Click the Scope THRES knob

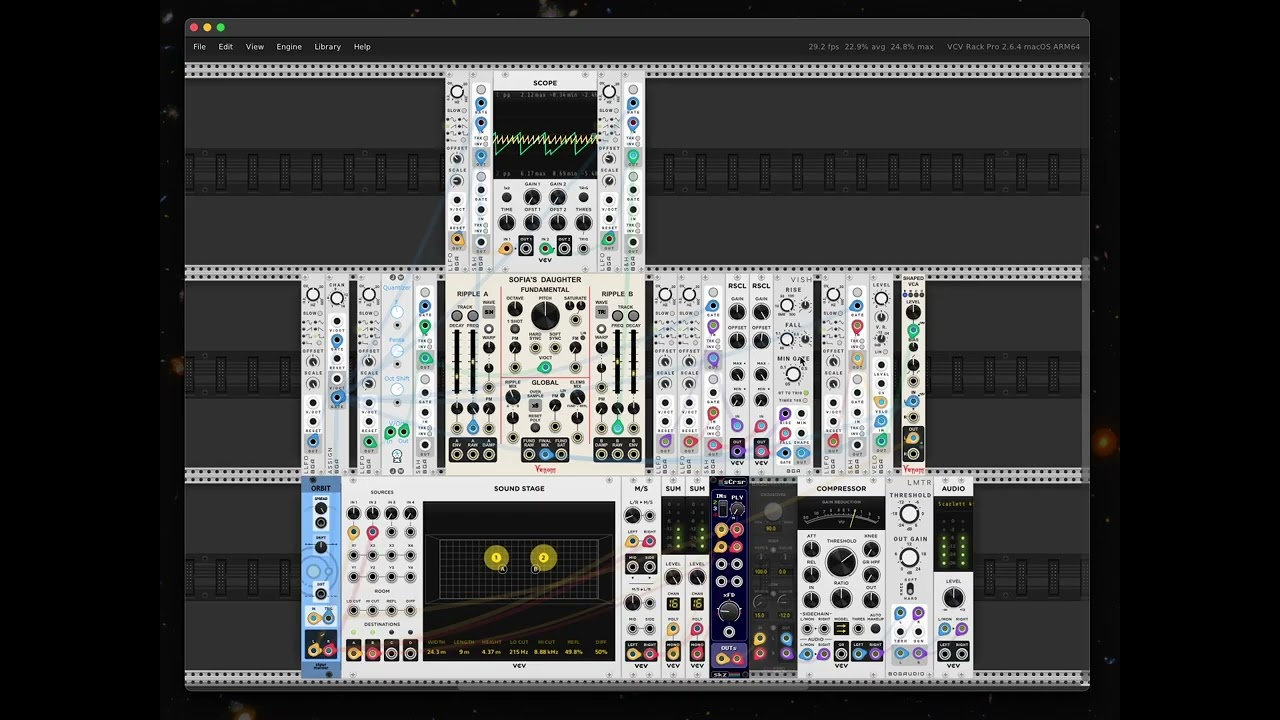583,223
